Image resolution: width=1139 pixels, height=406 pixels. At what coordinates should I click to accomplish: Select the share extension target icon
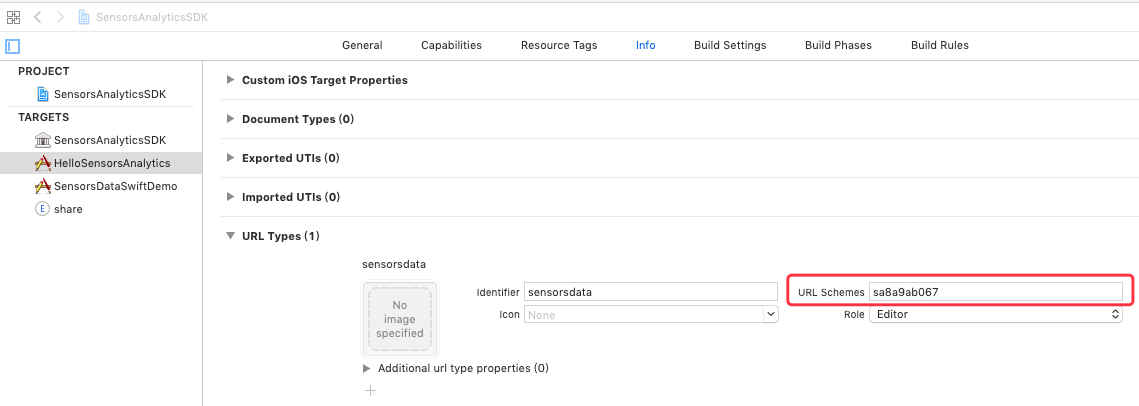(43, 209)
